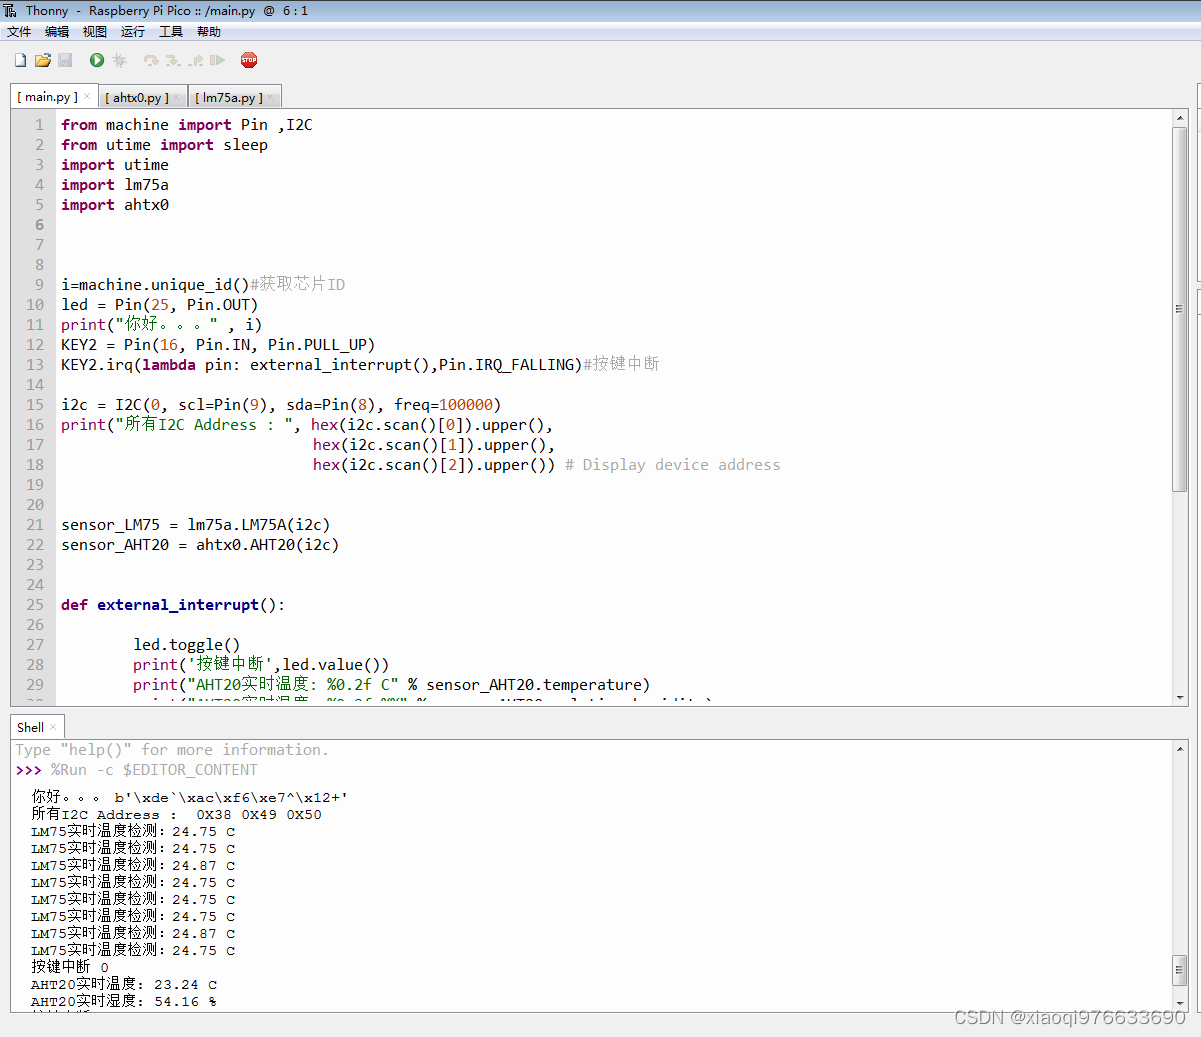Open a file with the folder icon
1201x1037 pixels.
tap(43, 60)
